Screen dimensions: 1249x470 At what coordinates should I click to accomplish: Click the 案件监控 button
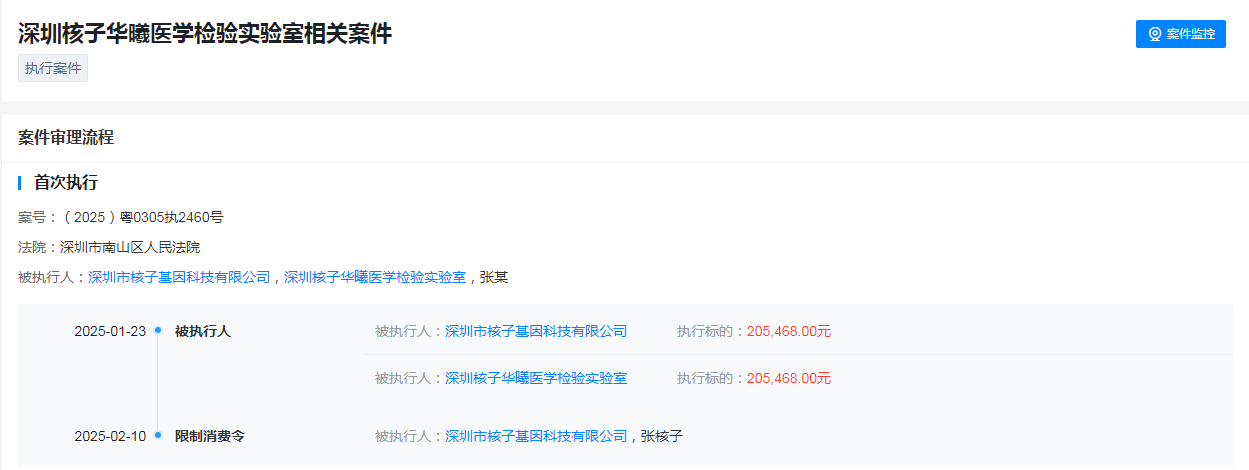tap(1180, 34)
